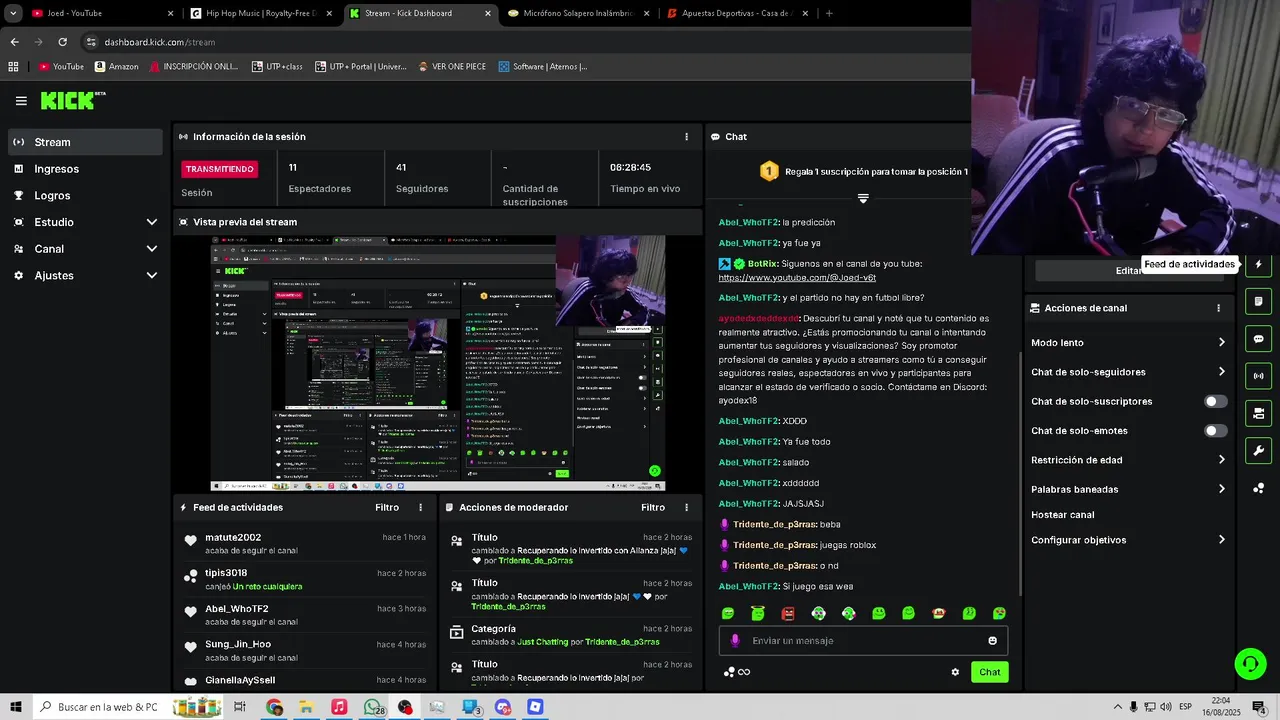The height and width of the screenshot is (720, 1280).
Task: Toggle the wrench panel icon in right rail
Action: click(x=1258, y=451)
